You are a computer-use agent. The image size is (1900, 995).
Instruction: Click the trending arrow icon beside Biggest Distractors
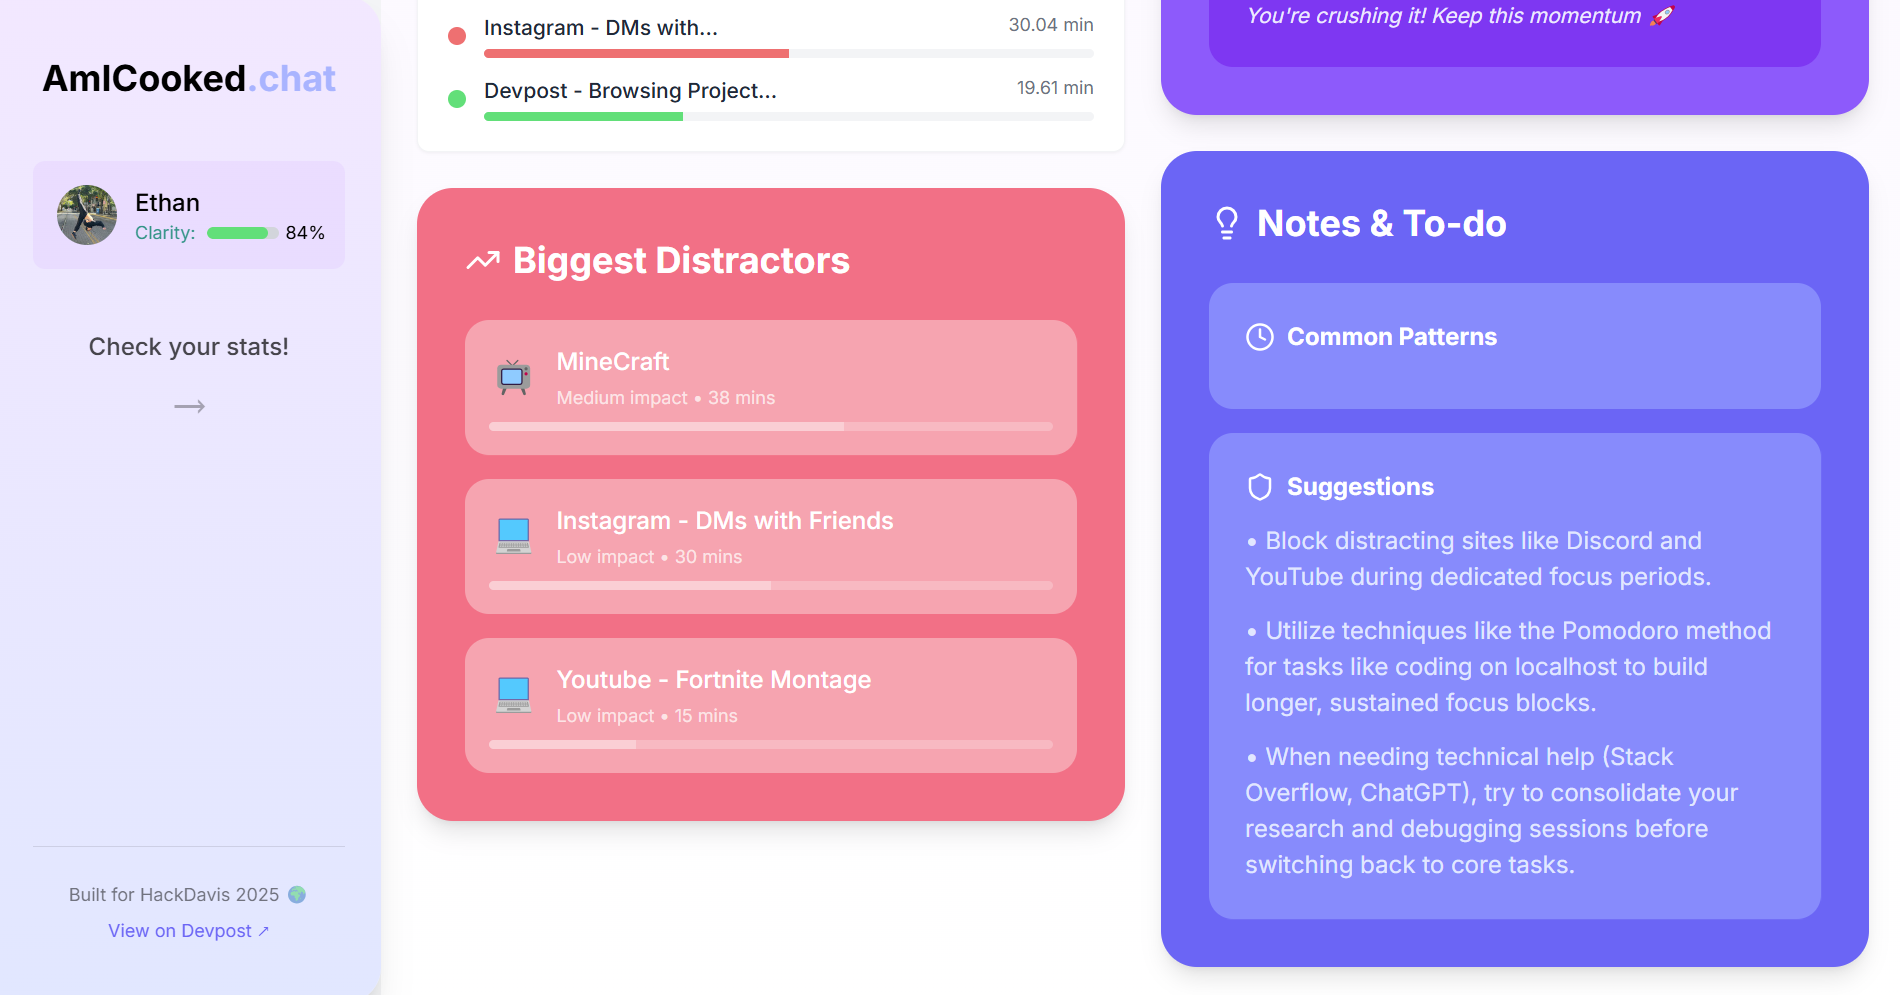point(483,261)
